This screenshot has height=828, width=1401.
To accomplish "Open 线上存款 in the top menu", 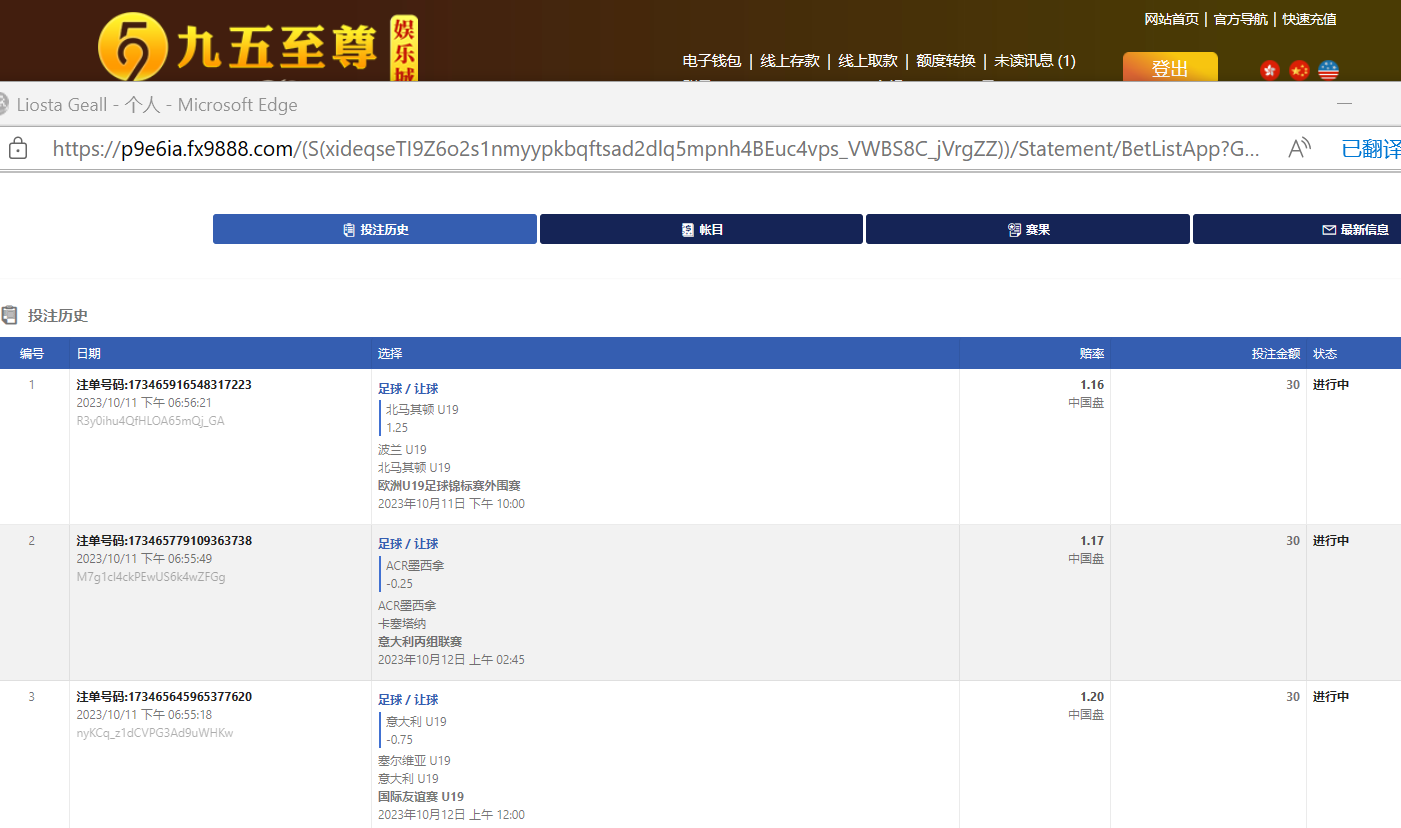I will [790, 61].
